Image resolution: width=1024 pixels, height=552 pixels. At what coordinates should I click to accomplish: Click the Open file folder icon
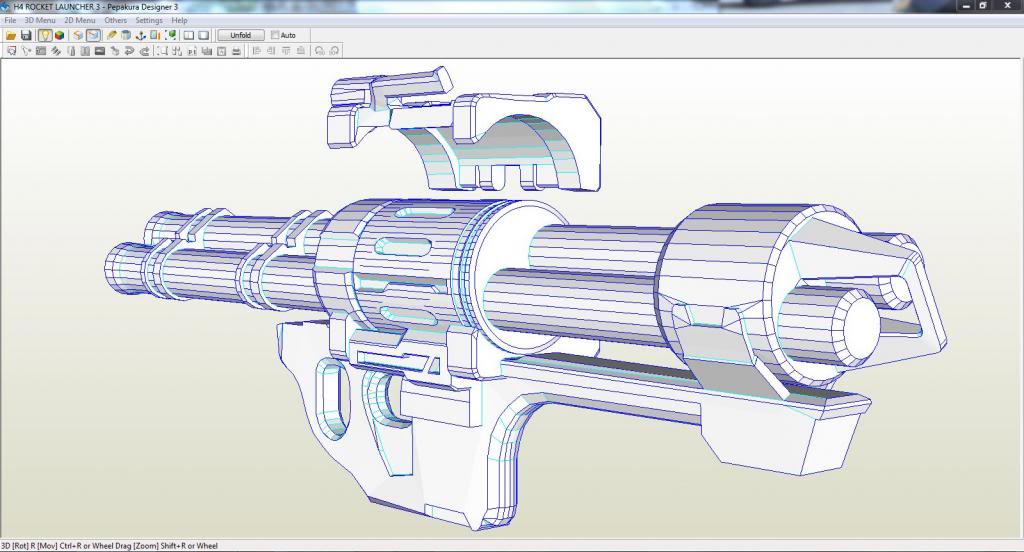pos(11,35)
